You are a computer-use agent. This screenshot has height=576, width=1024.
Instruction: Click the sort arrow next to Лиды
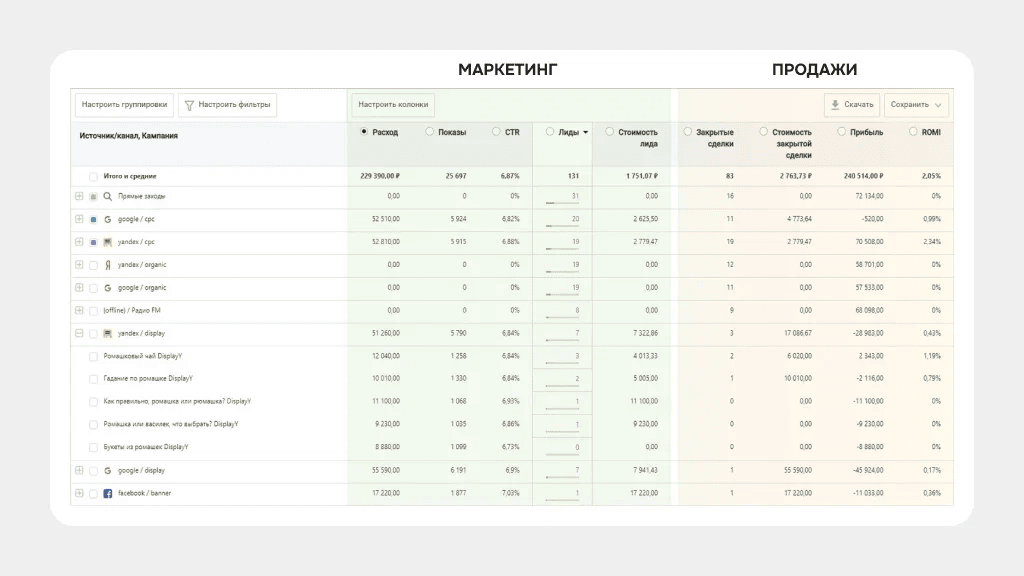point(585,132)
